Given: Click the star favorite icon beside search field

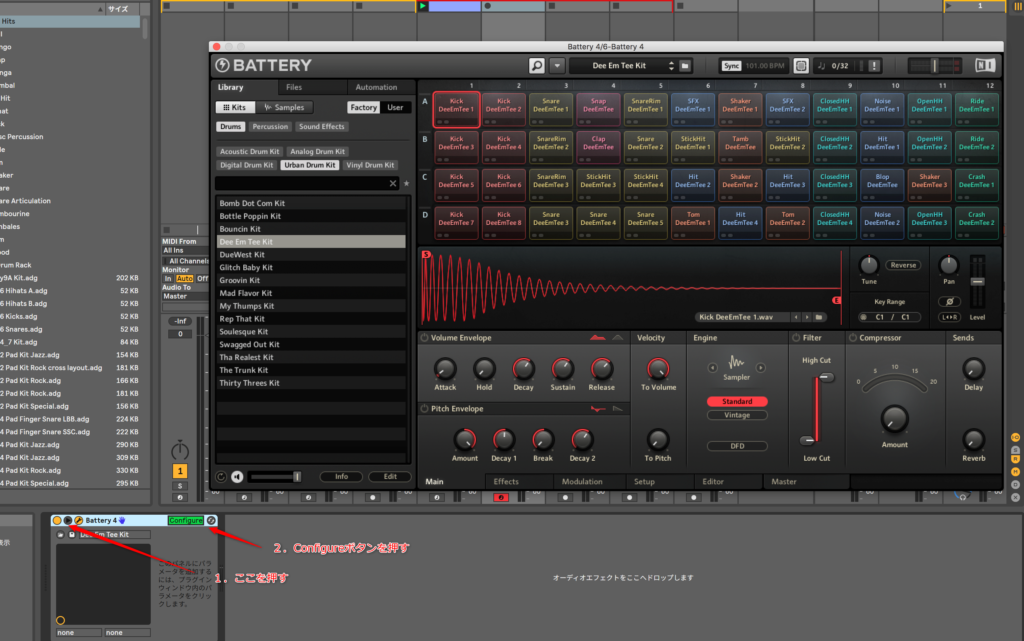Looking at the screenshot, I should [x=406, y=184].
